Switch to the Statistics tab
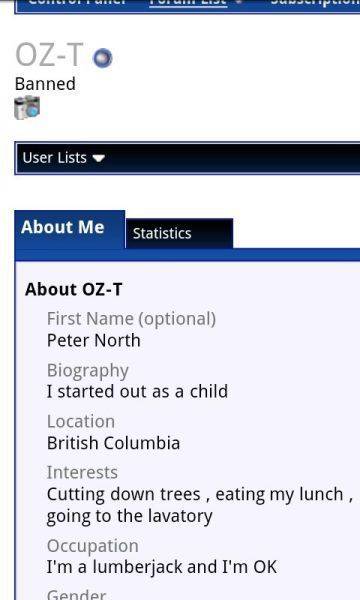Image resolution: width=360 pixels, height=600 pixels. point(179,233)
